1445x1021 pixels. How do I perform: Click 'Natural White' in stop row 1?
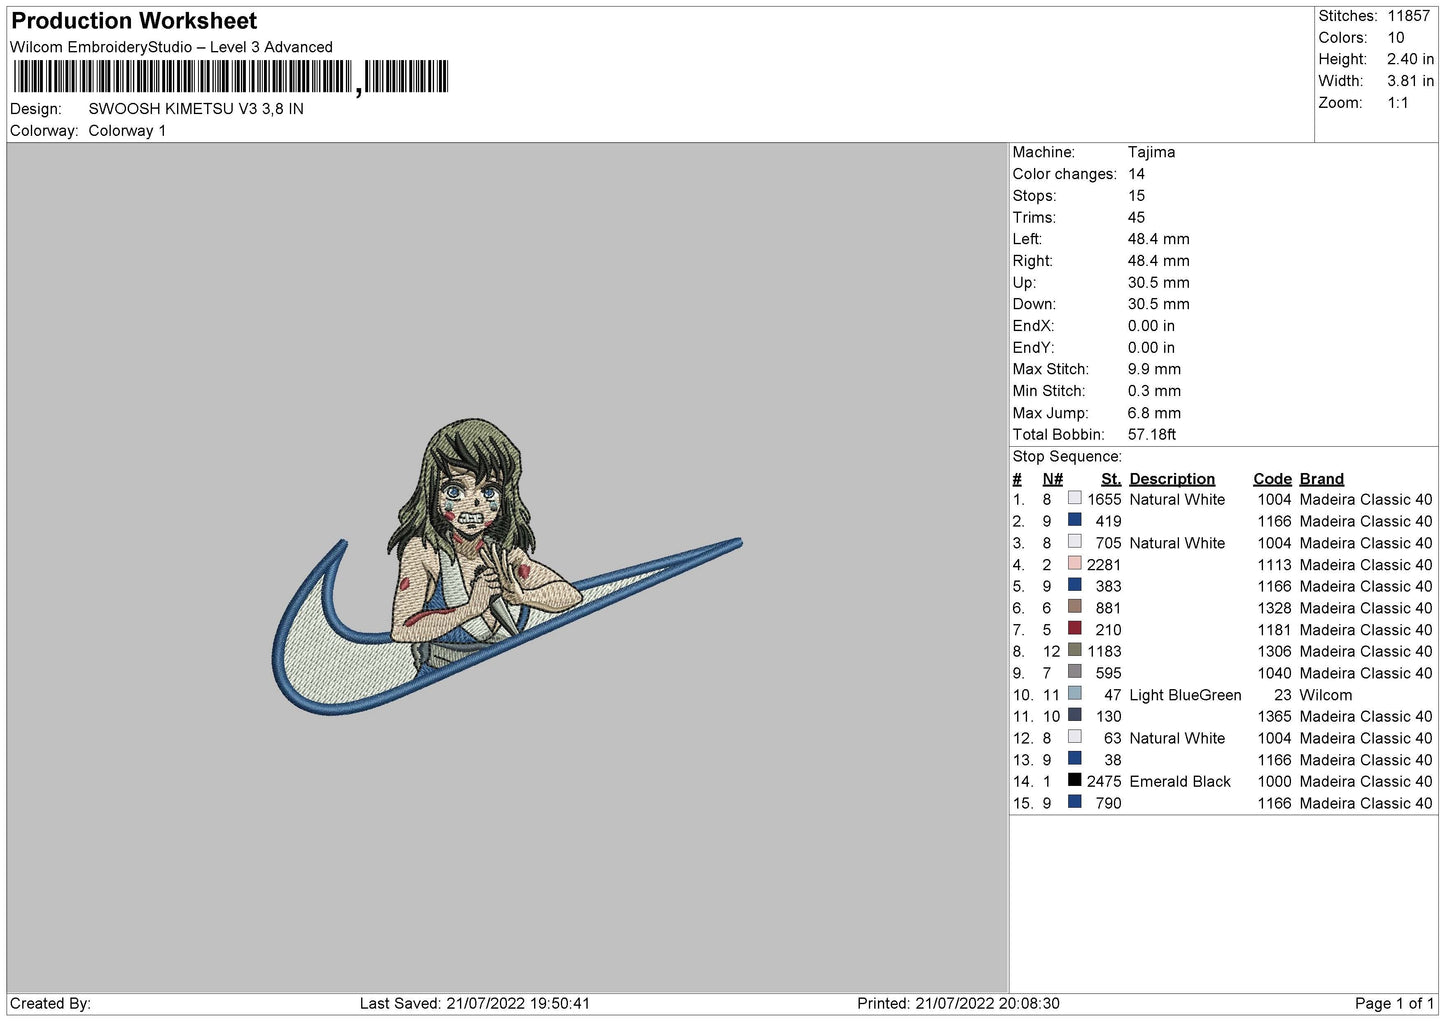click(1177, 499)
